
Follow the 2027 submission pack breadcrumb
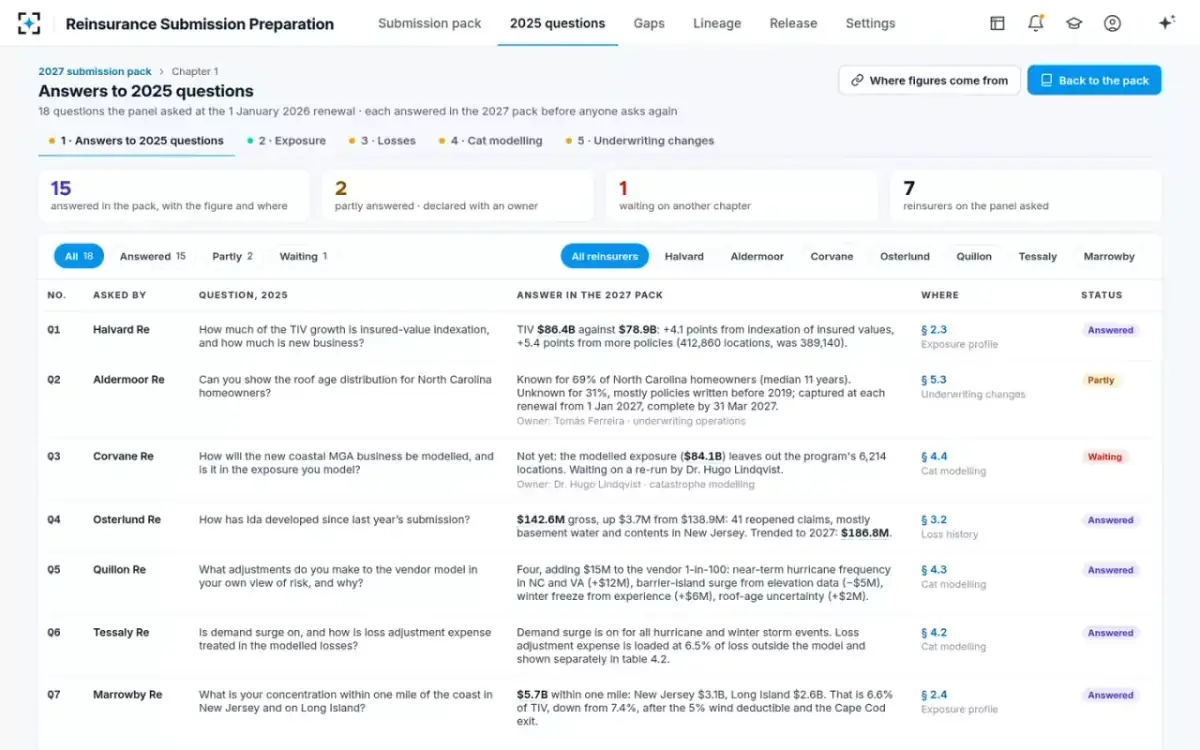pyautogui.click(x=95, y=72)
